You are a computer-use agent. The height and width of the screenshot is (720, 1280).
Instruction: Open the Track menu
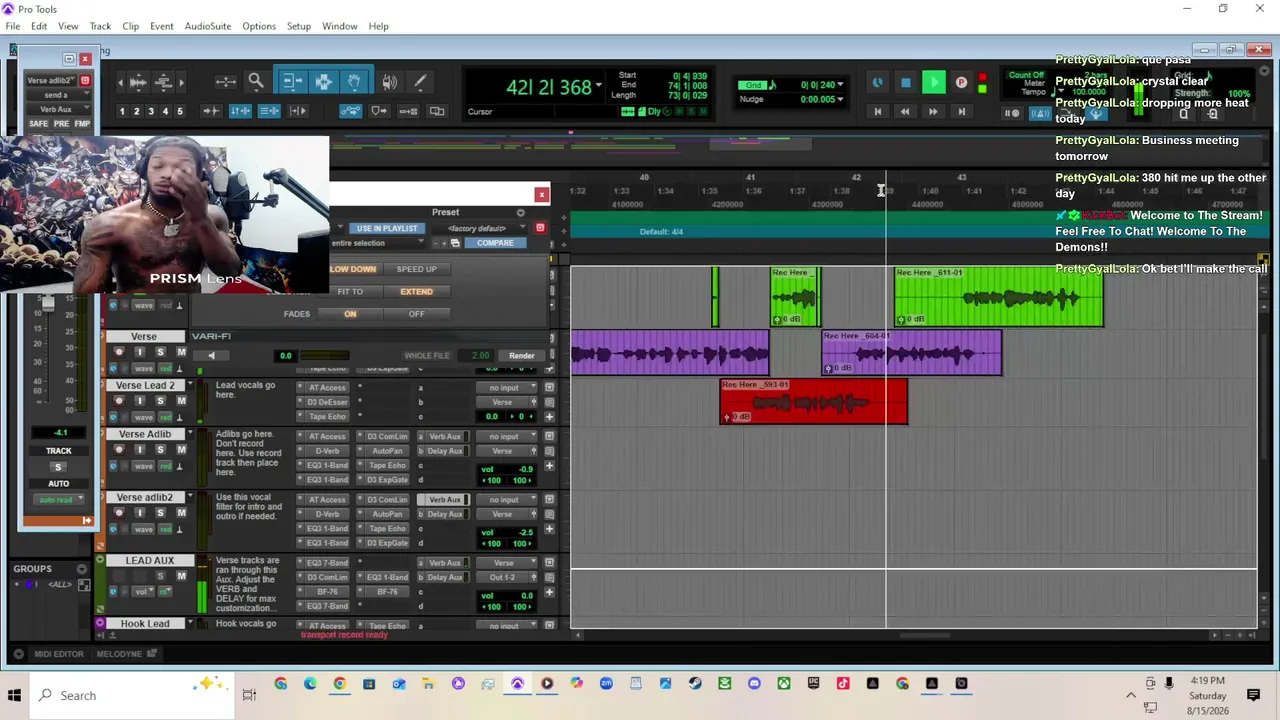tap(100, 26)
